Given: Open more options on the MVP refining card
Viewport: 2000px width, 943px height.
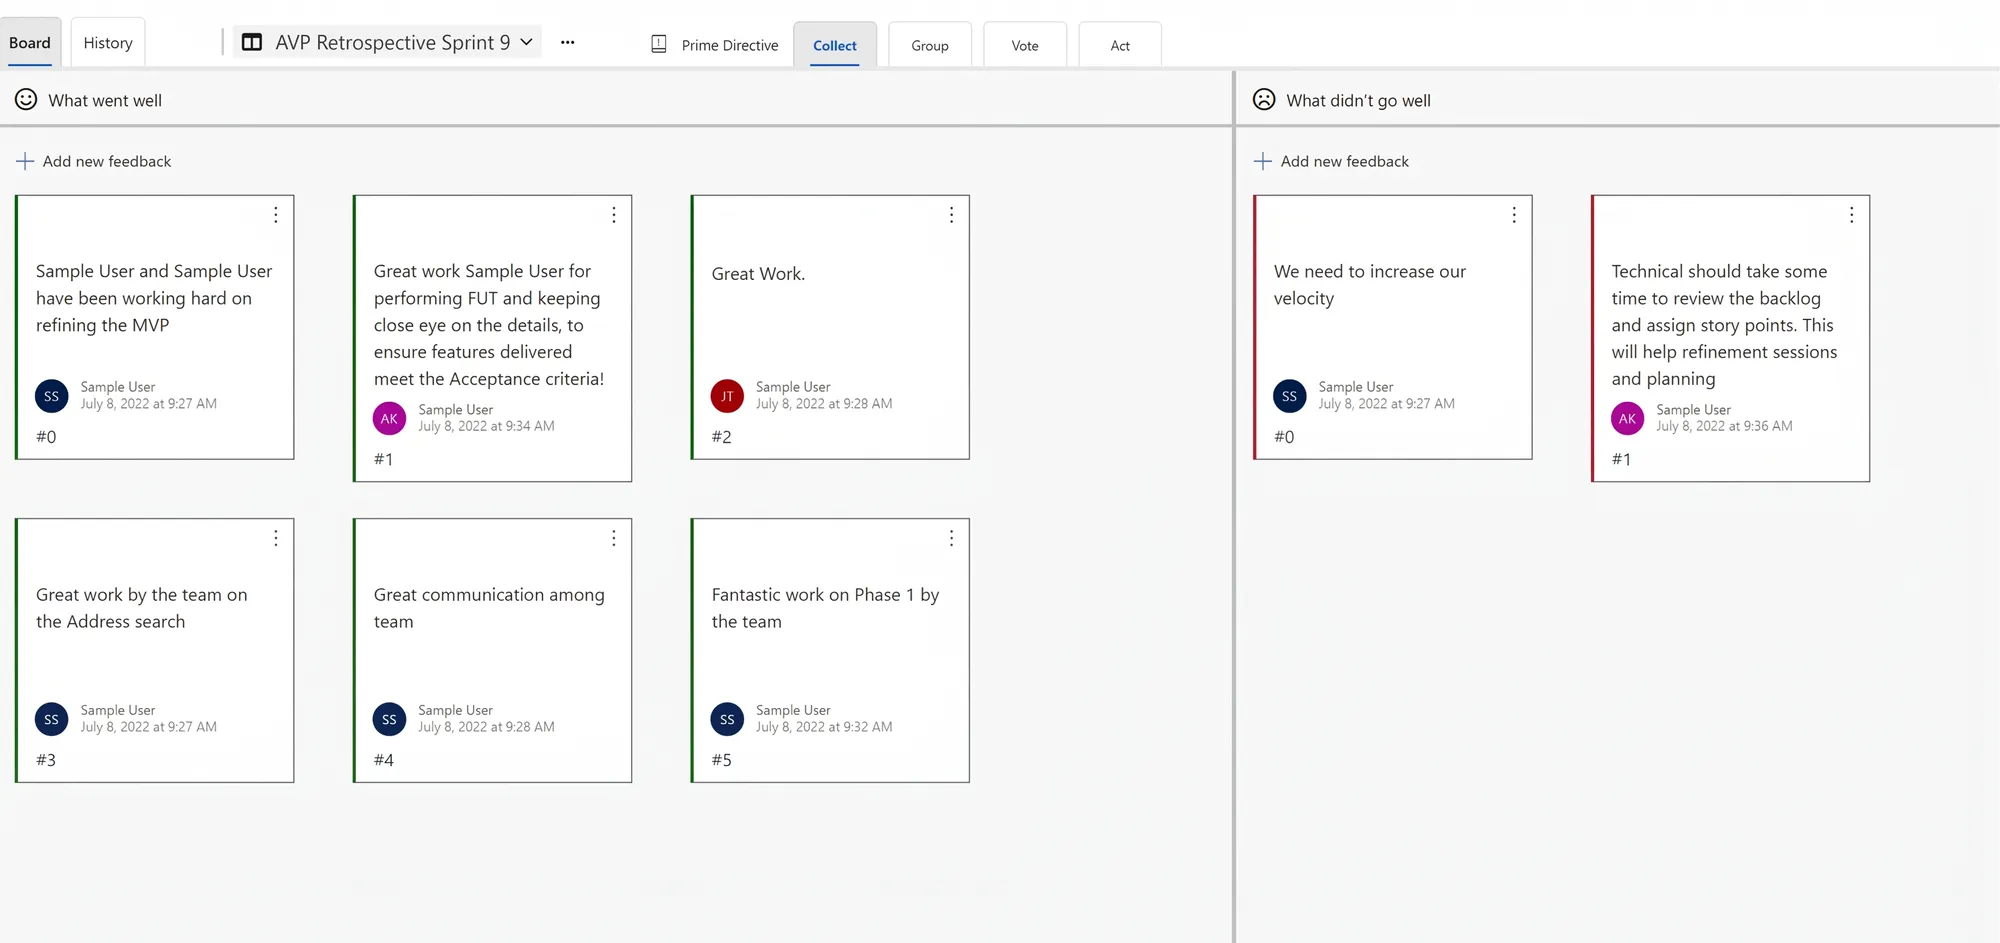Looking at the screenshot, I should point(276,215).
